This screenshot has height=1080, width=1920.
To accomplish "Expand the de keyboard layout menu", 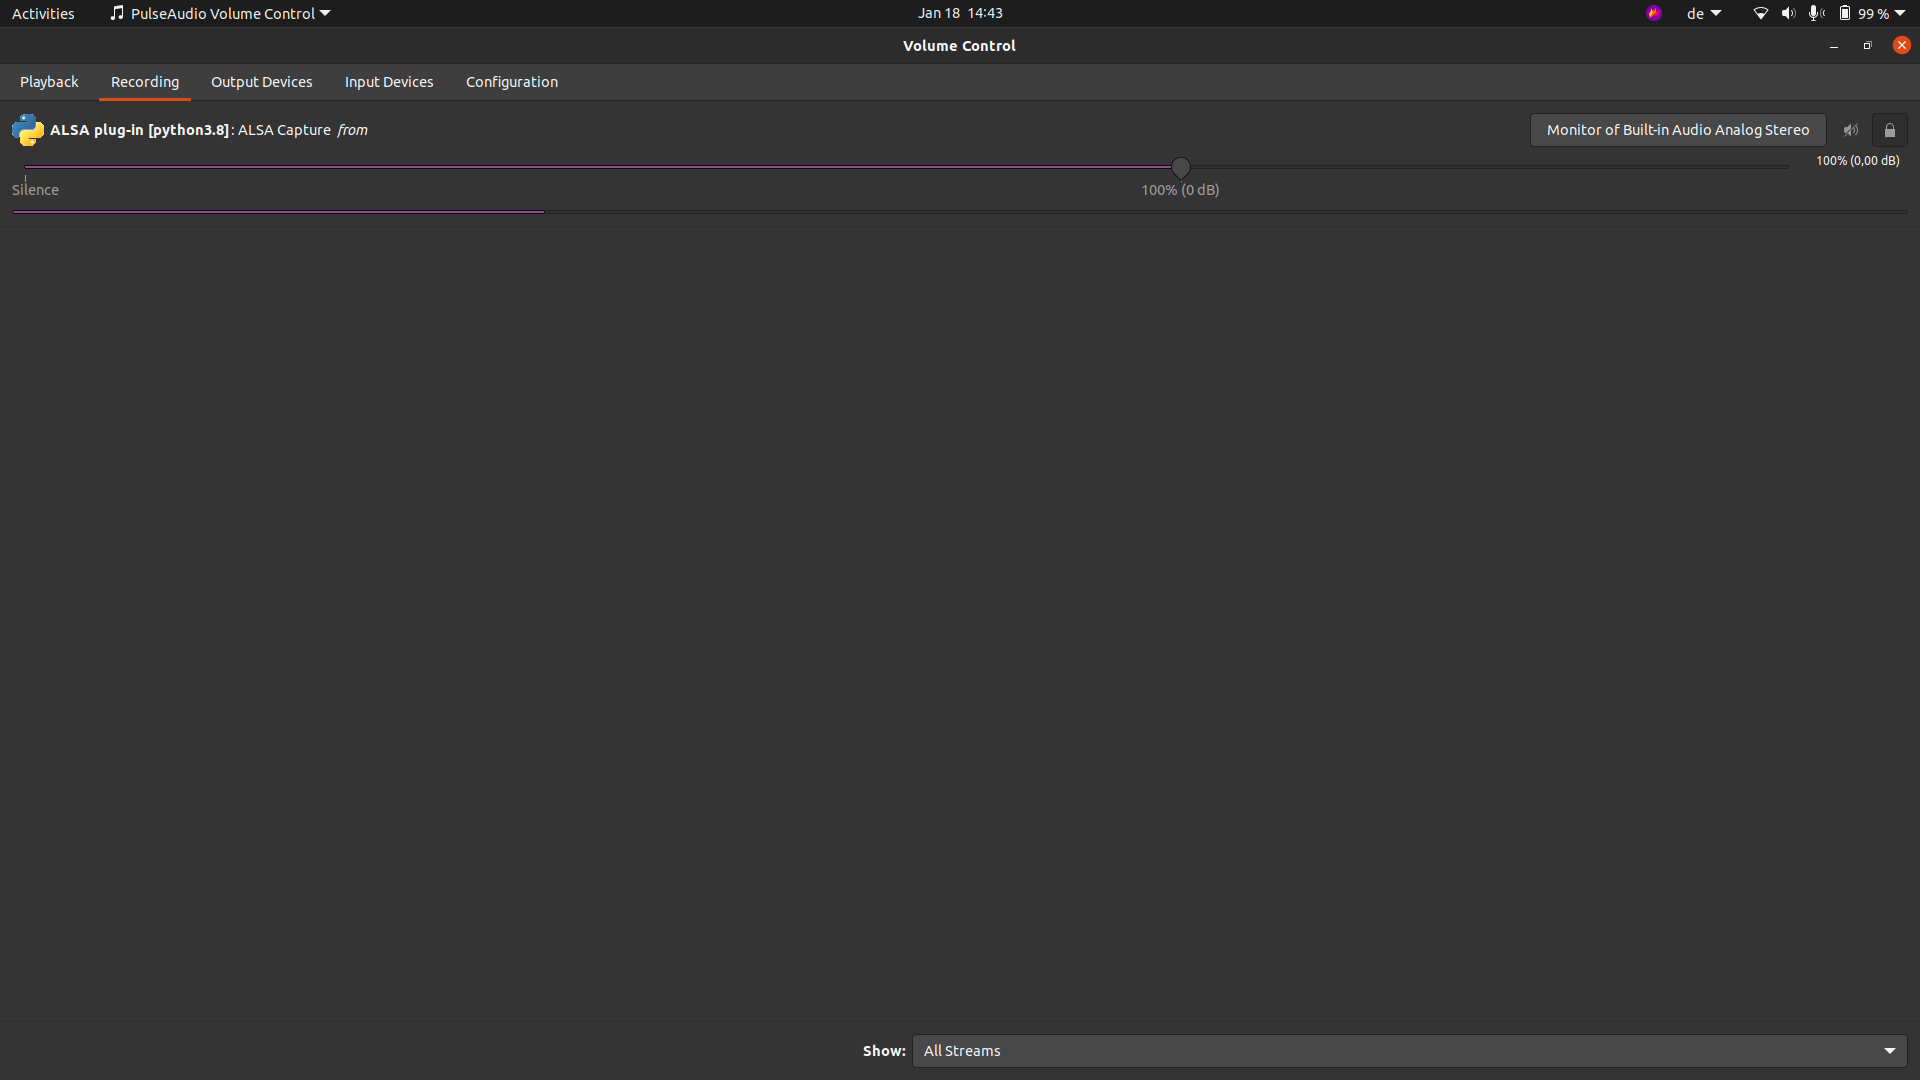I will point(1704,14).
